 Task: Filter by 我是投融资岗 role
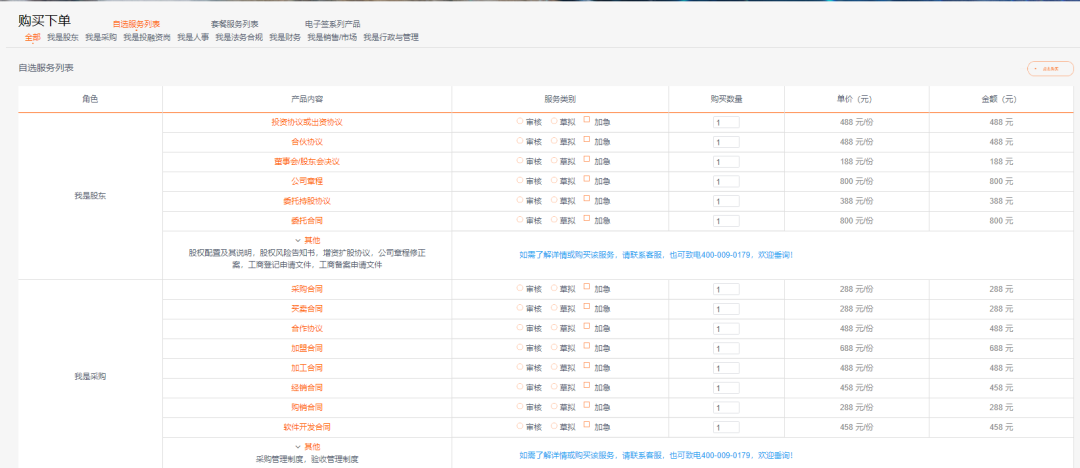coord(147,37)
